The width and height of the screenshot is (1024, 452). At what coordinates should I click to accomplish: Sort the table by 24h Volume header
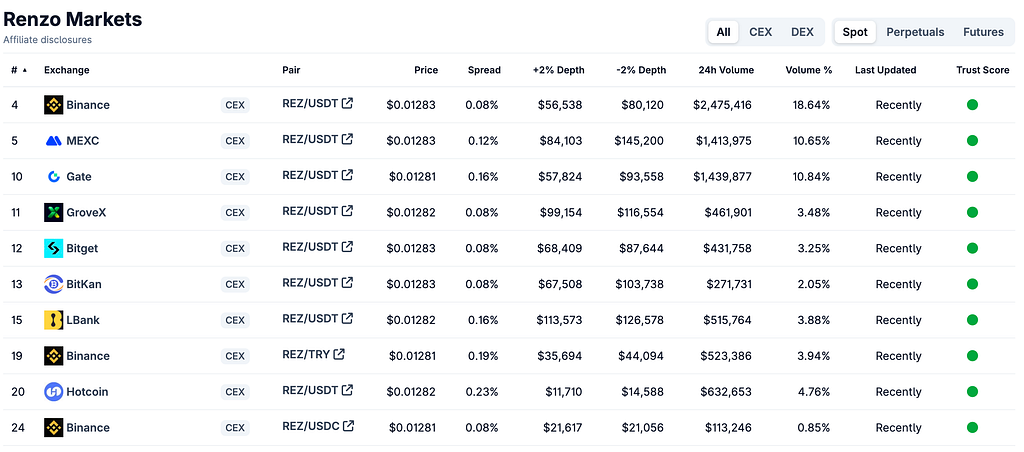click(726, 70)
